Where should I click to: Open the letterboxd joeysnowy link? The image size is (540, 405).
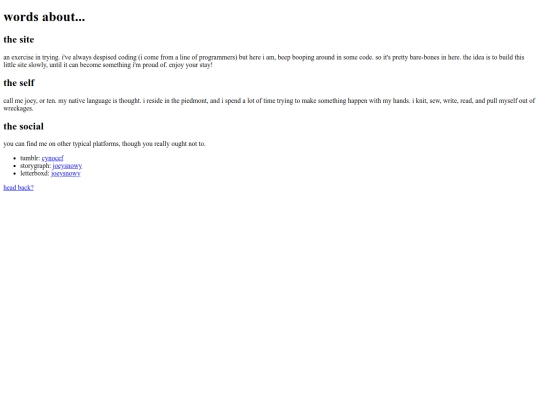click(x=65, y=173)
